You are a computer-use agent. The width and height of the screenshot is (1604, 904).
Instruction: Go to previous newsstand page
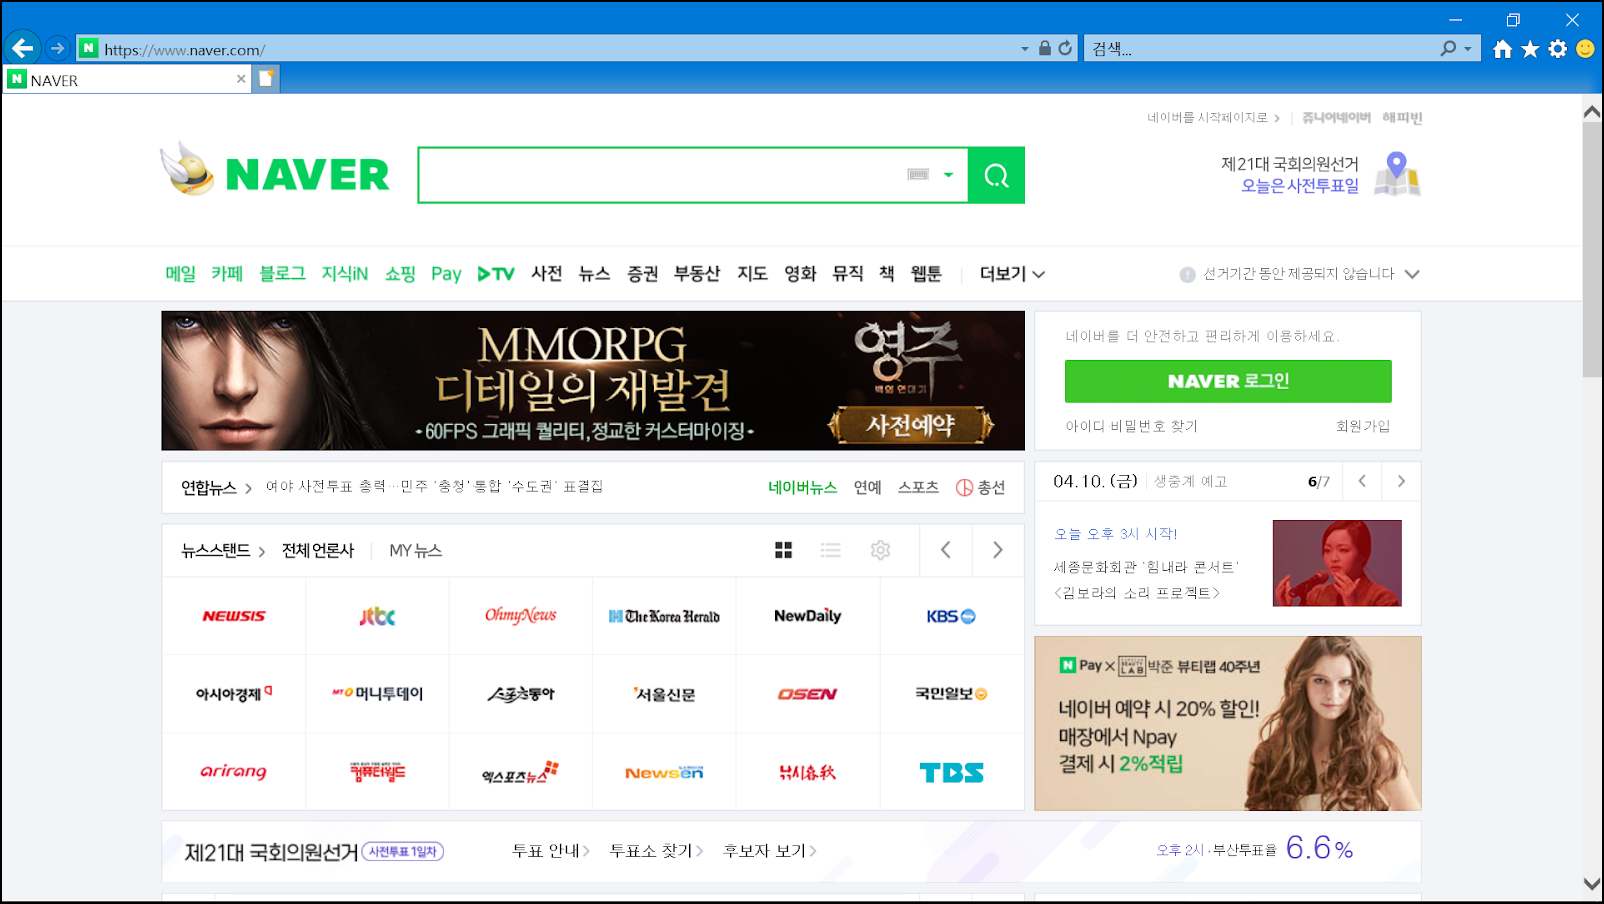coord(946,550)
